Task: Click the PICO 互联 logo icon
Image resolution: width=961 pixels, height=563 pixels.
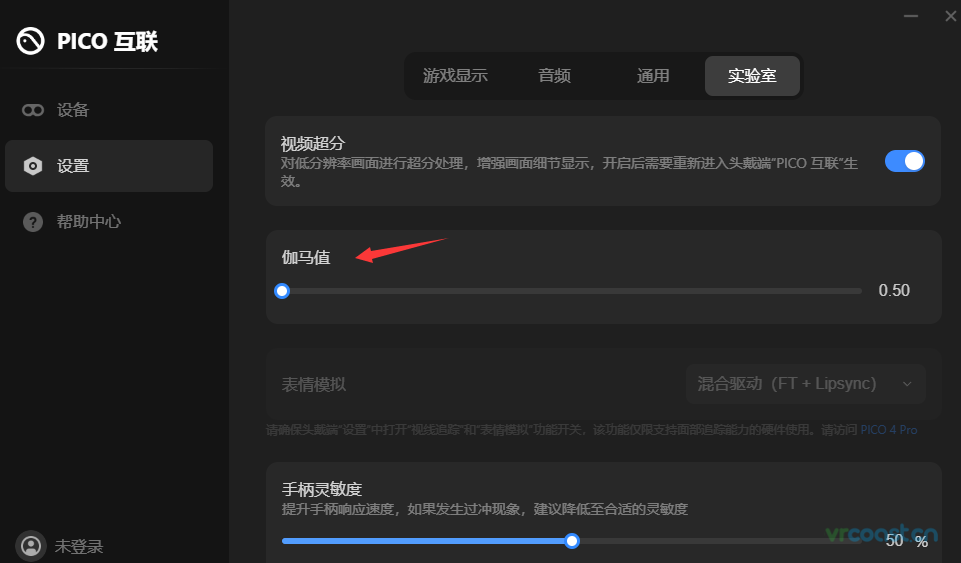Action: [30, 42]
